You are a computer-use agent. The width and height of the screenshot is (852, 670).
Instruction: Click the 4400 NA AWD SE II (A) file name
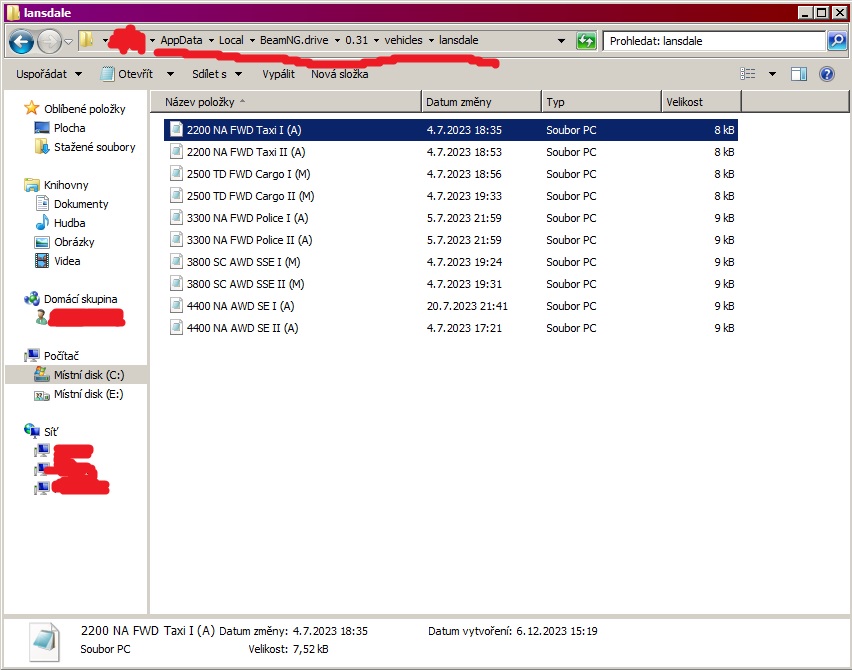[242, 328]
